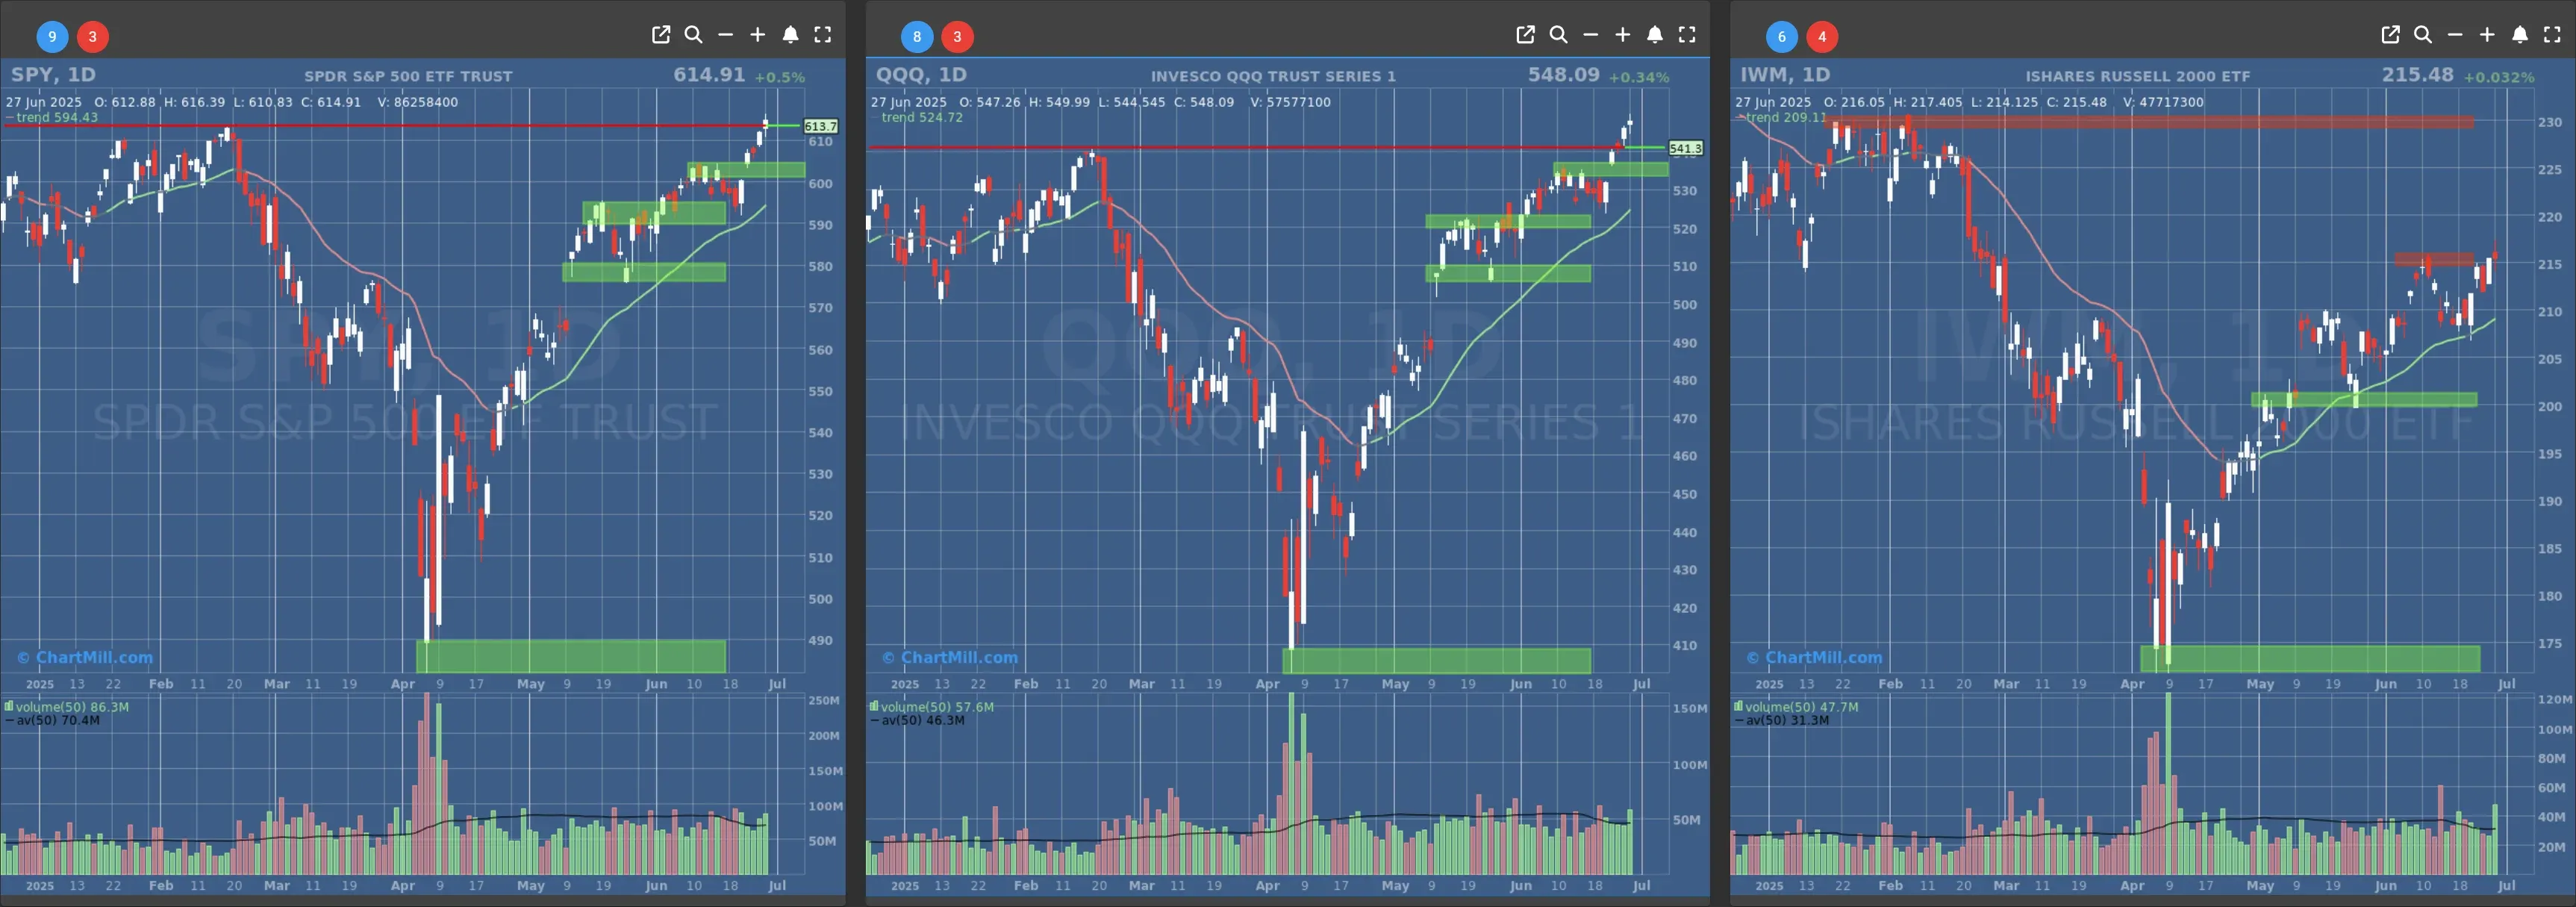
Task: Click QQQ volume(50) 57.6M legend
Action: pos(932,707)
